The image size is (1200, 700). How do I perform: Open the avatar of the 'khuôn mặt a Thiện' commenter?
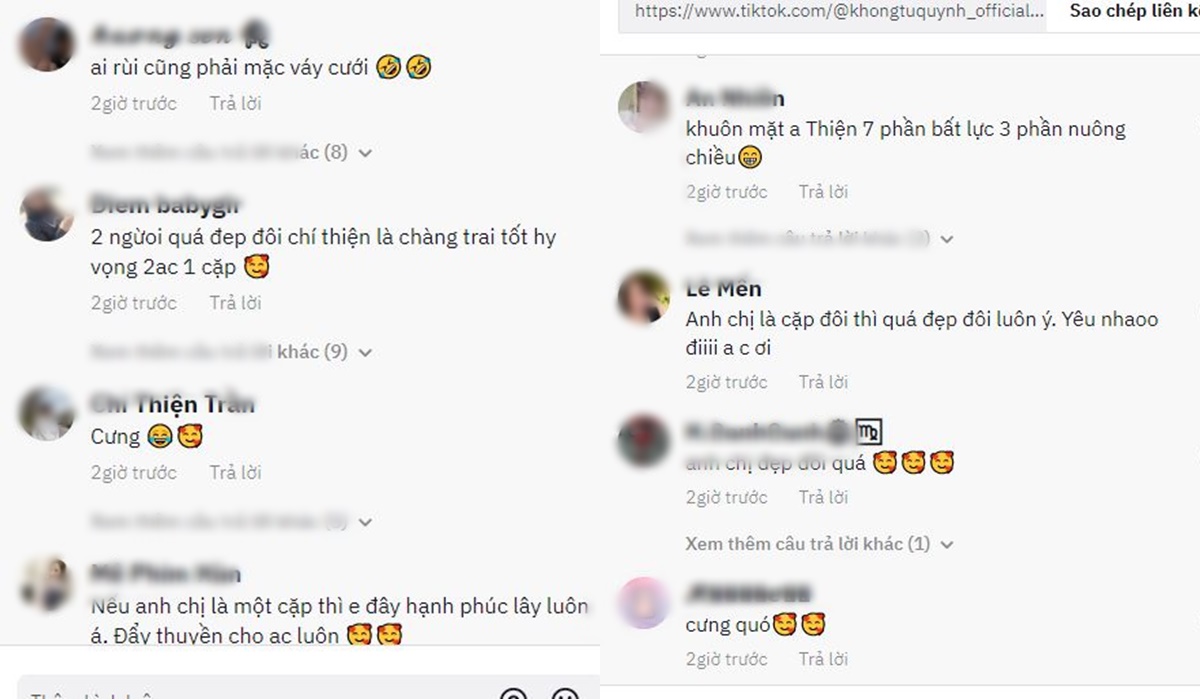coord(643,106)
